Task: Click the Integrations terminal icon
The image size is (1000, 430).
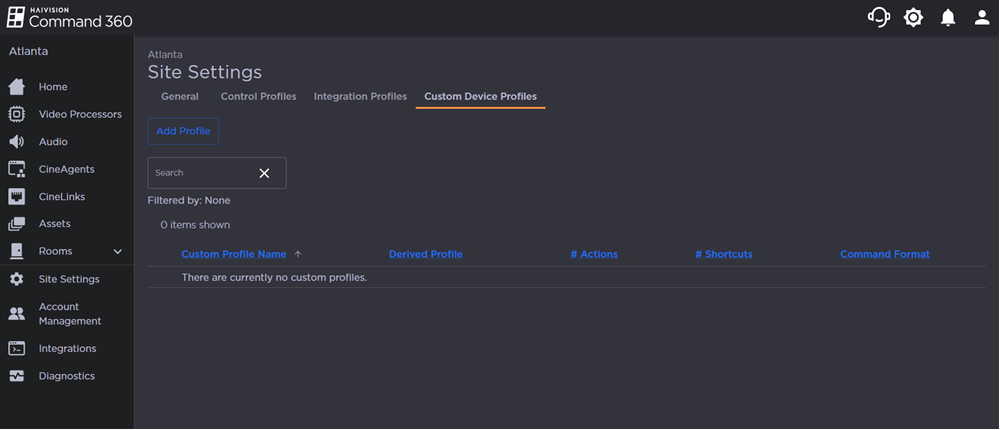Action: [x=17, y=348]
